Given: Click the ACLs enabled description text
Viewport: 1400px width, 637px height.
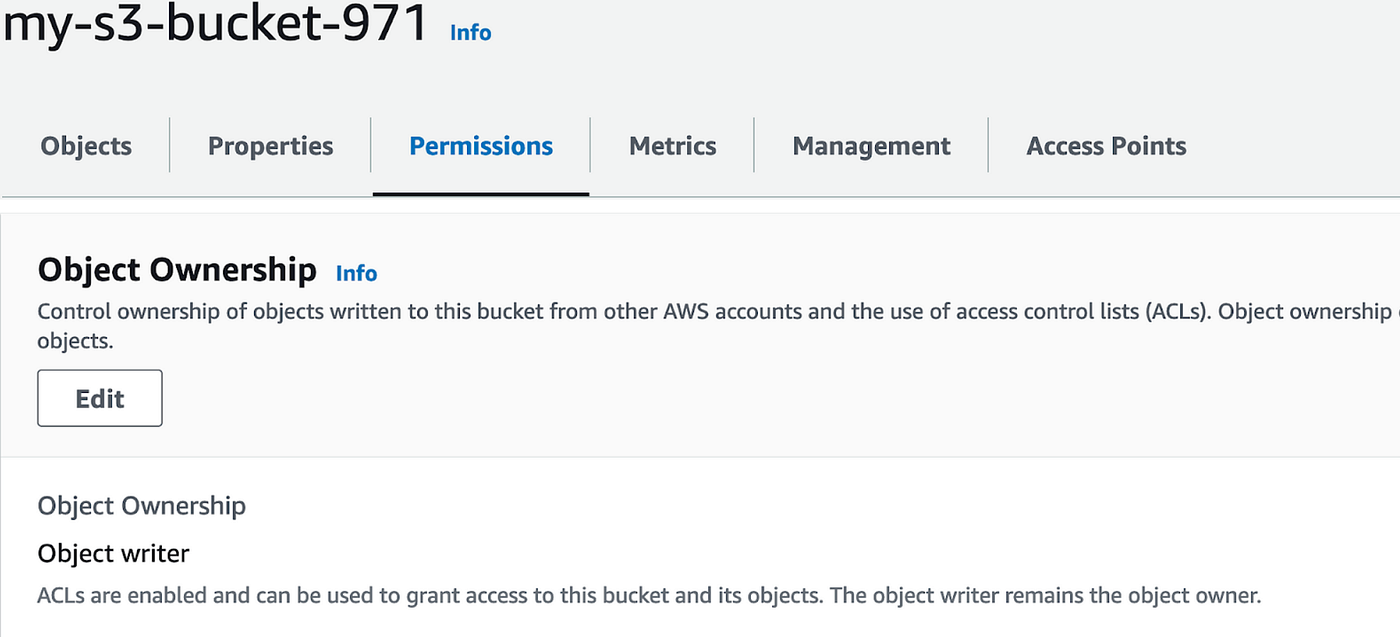Looking at the screenshot, I should (649, 594).
